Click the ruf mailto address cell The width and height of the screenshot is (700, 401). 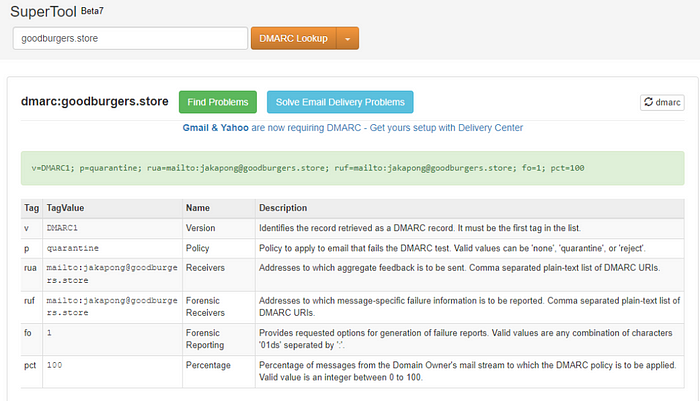click(x=112, y=307)
